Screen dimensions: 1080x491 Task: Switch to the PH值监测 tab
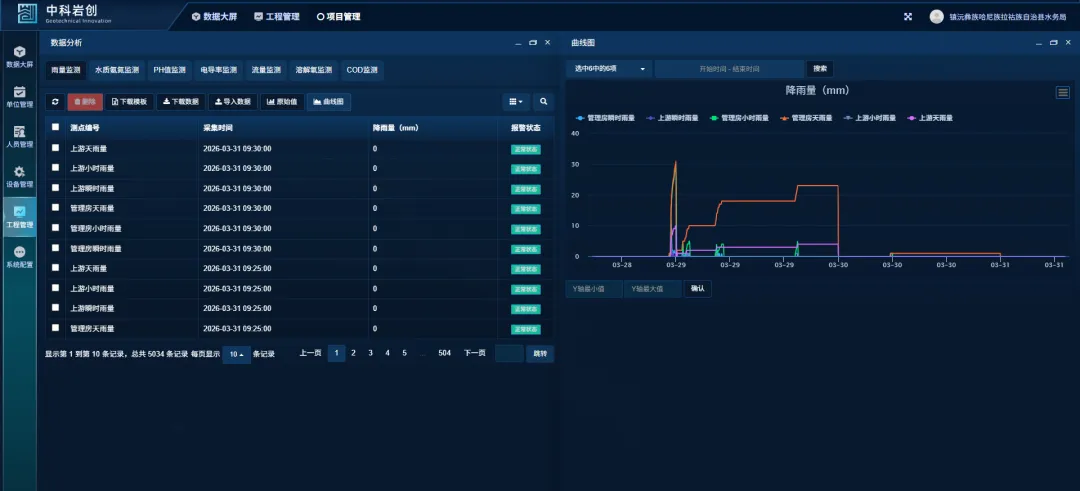(169, 71)
